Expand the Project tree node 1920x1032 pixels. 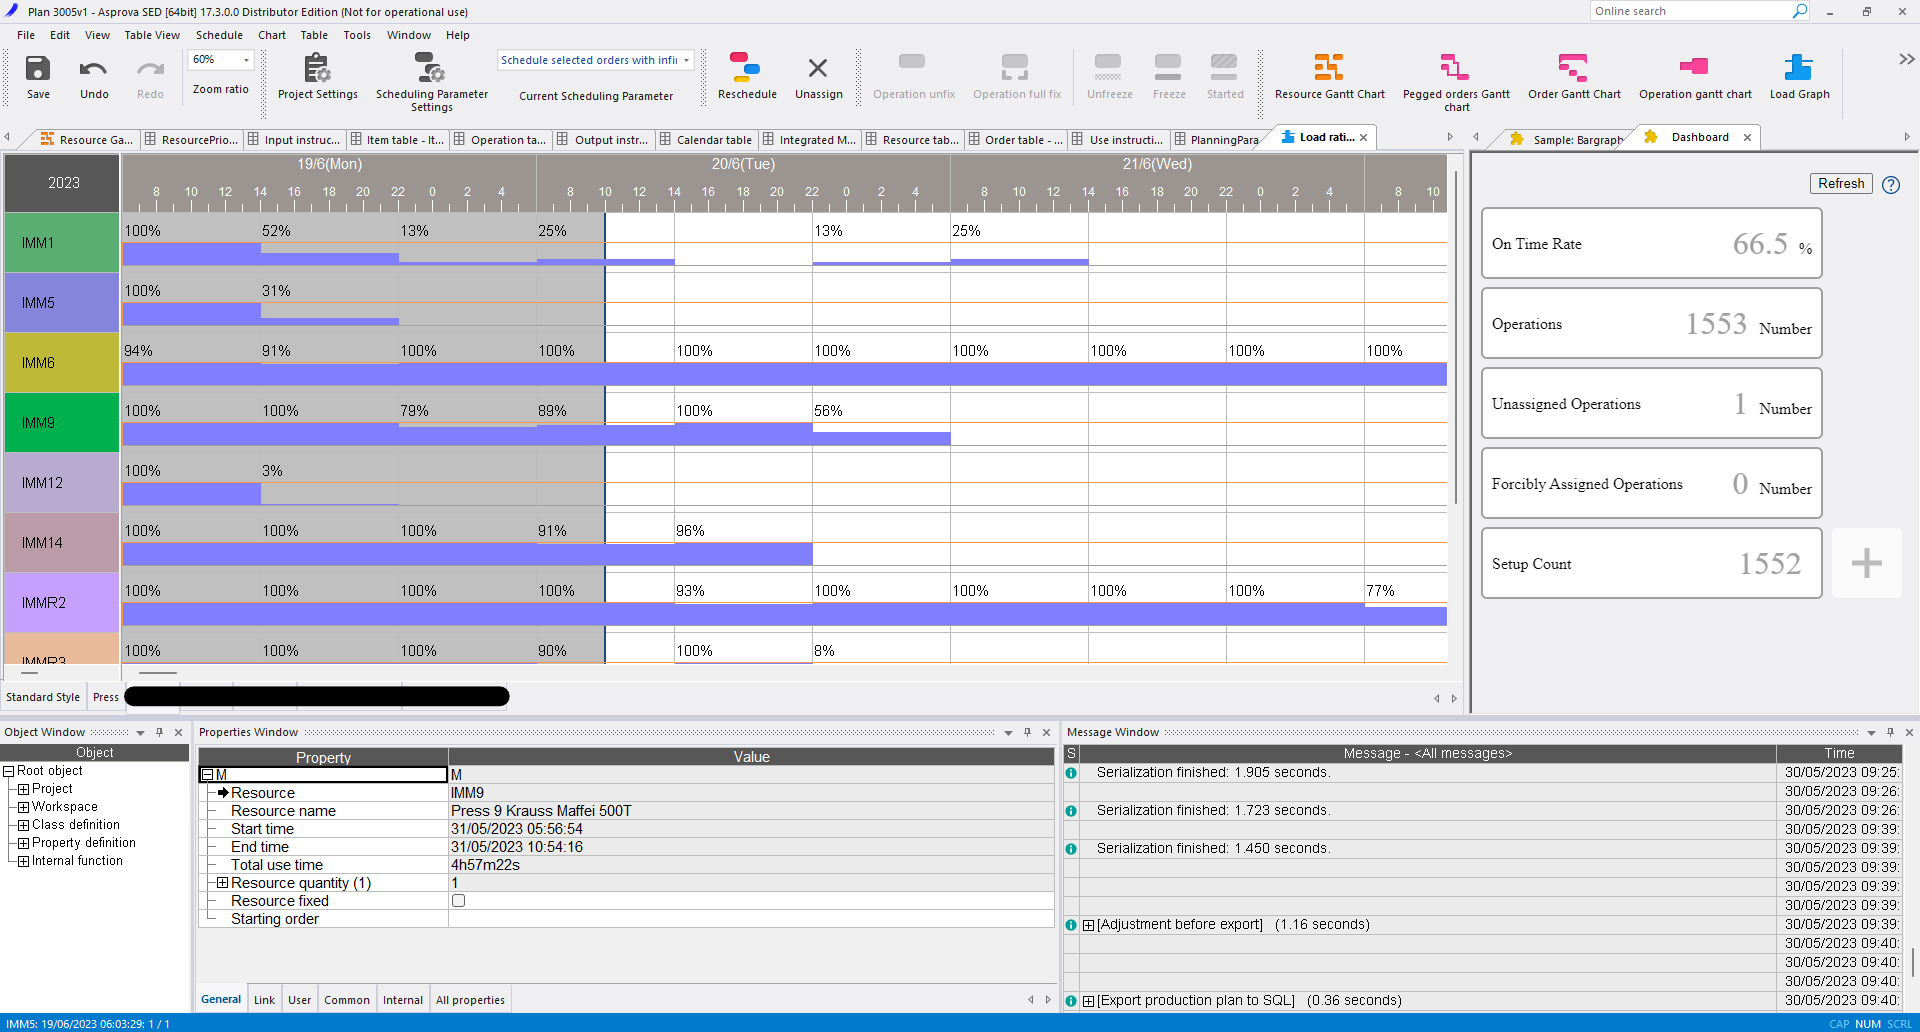23,789
